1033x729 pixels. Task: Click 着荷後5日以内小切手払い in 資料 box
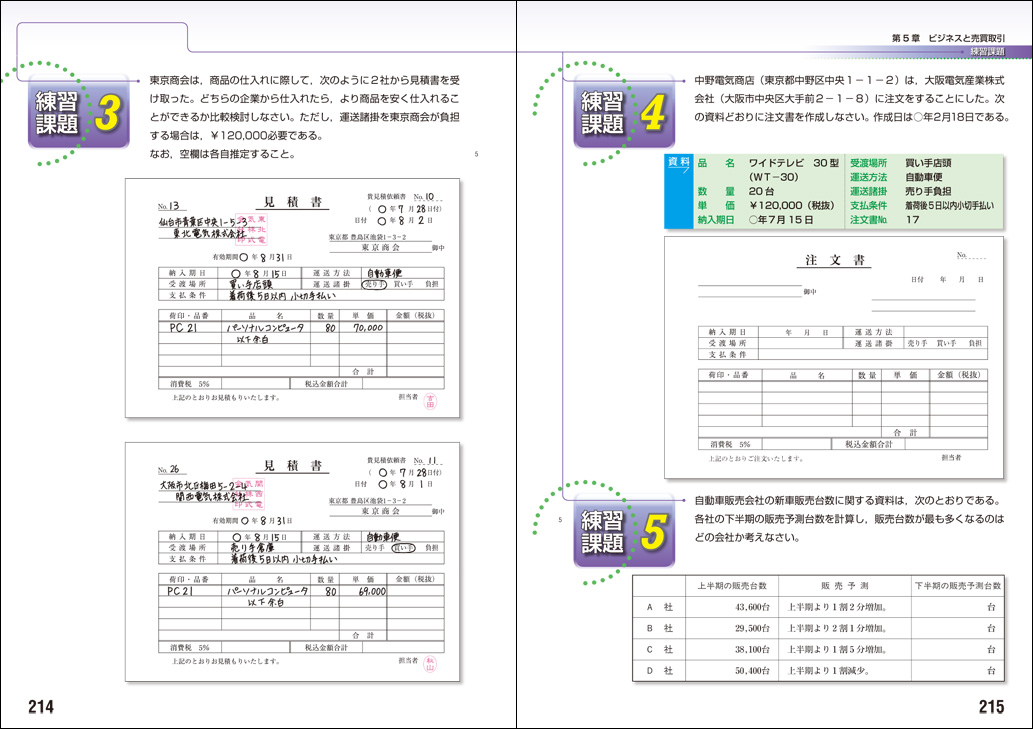click(x=949, y=205)
